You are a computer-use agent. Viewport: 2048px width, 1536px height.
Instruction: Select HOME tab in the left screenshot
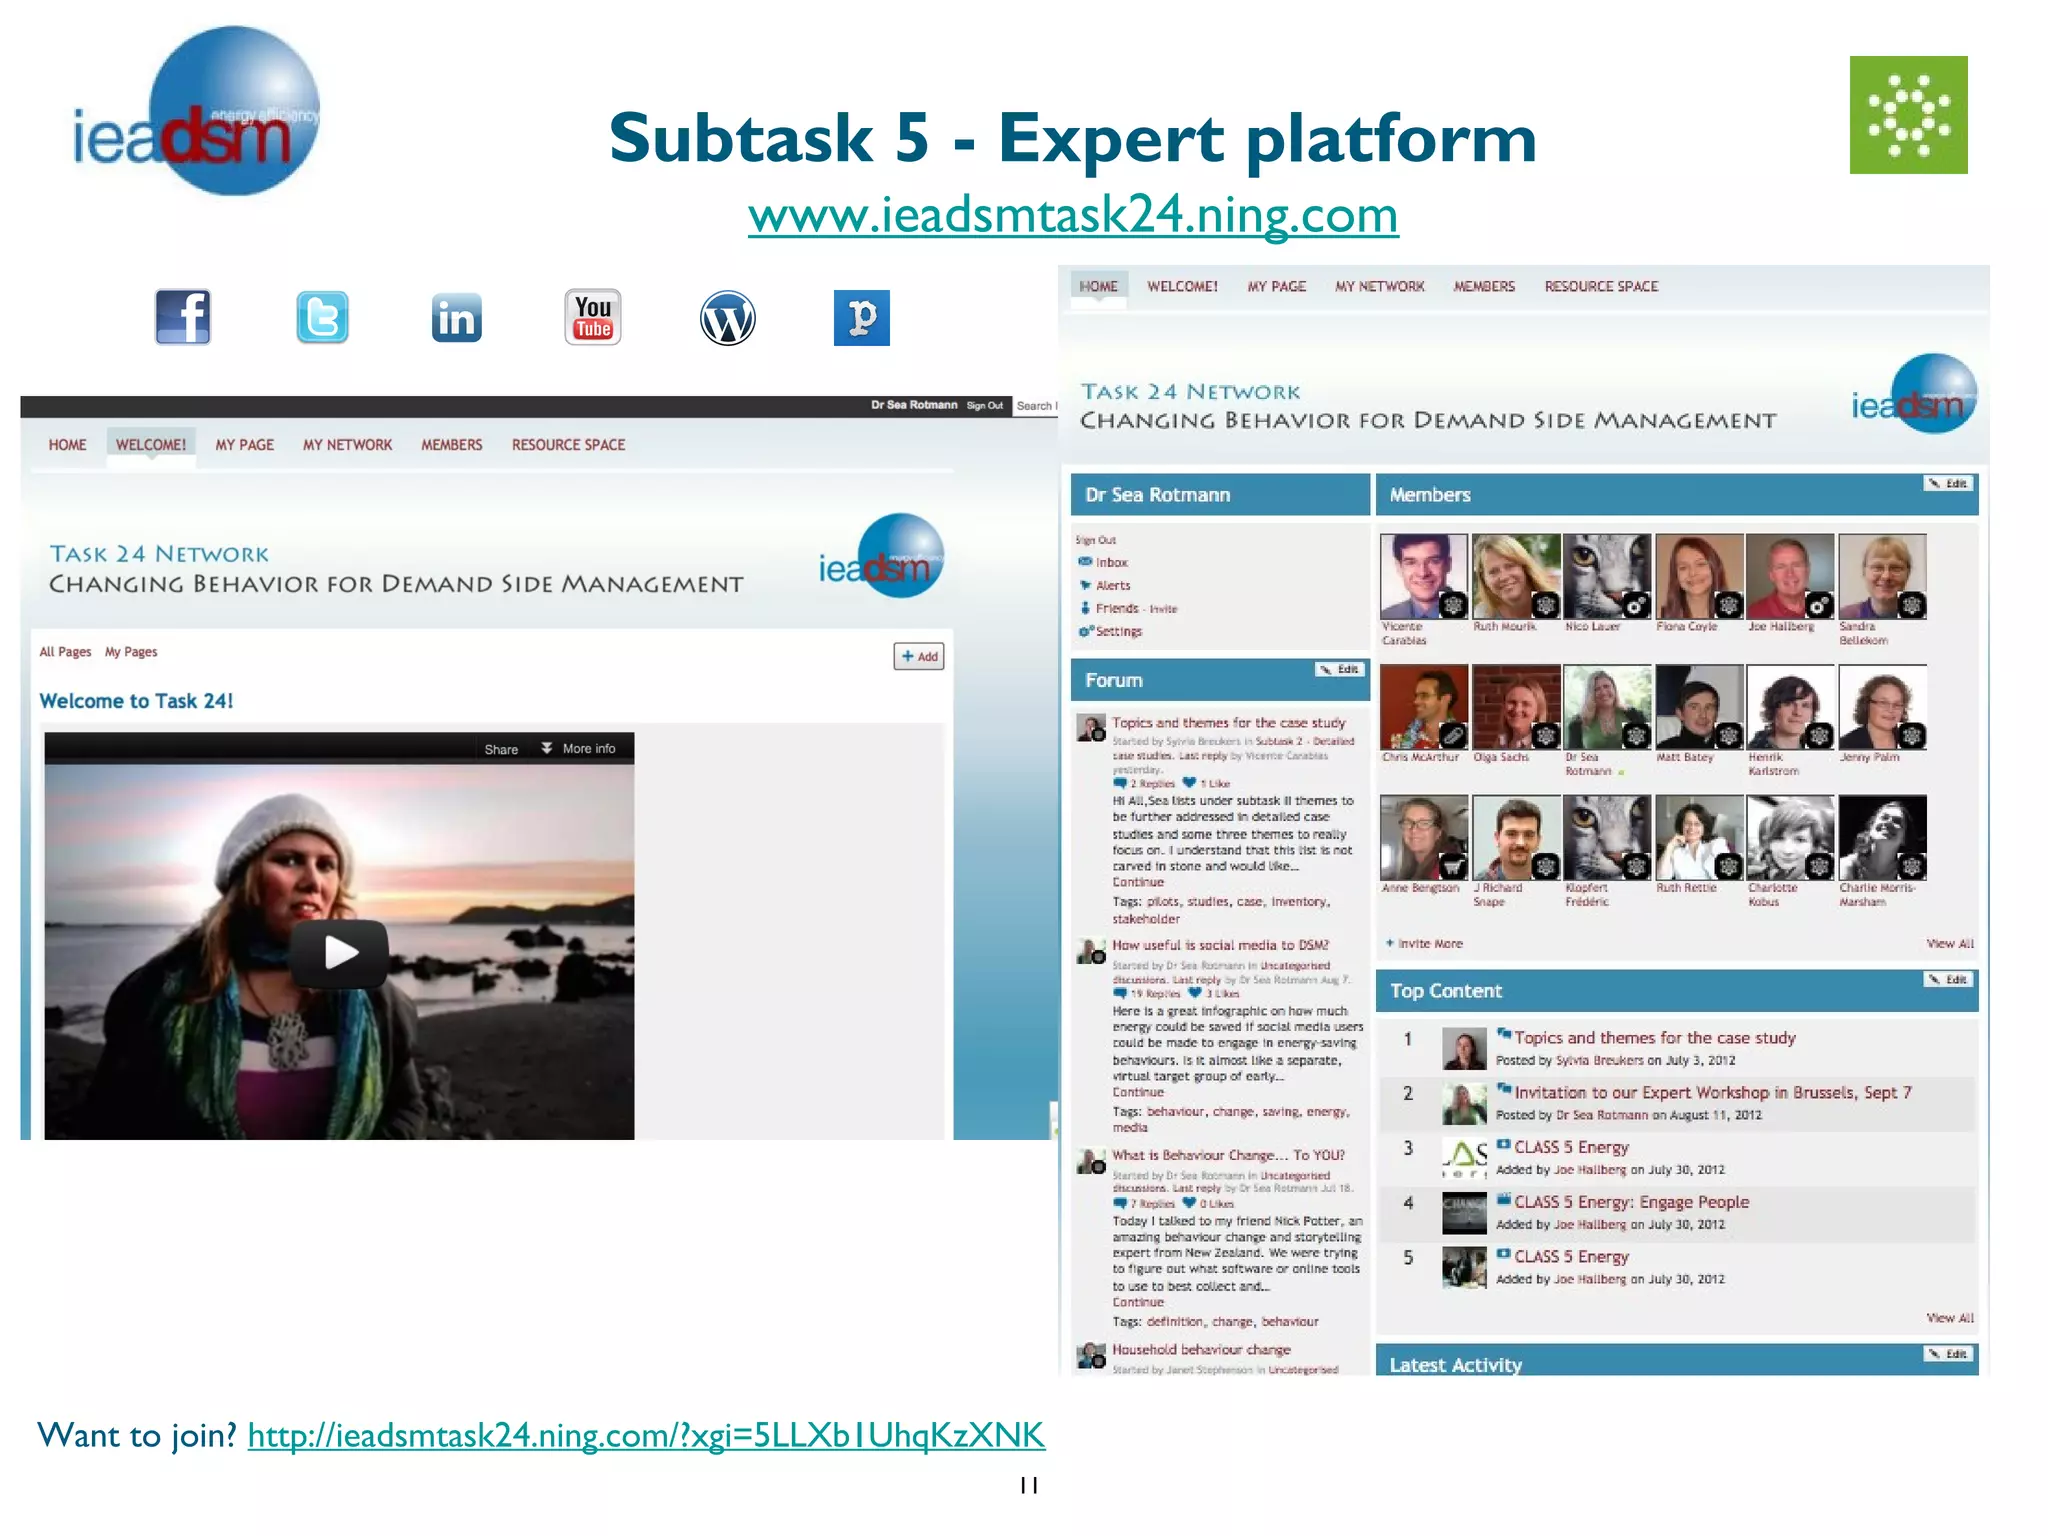(68, 445)
